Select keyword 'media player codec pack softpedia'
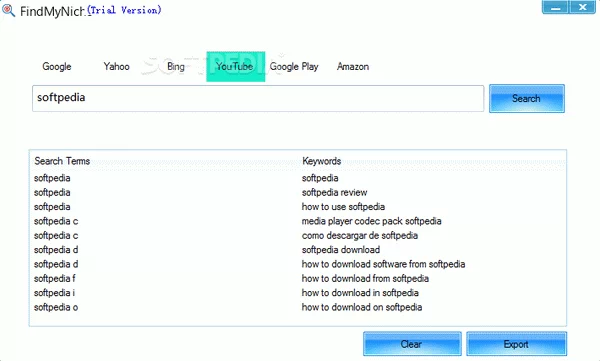Viewport: 600px width, 361px height. pyautogui.click(x=372, y=221)
